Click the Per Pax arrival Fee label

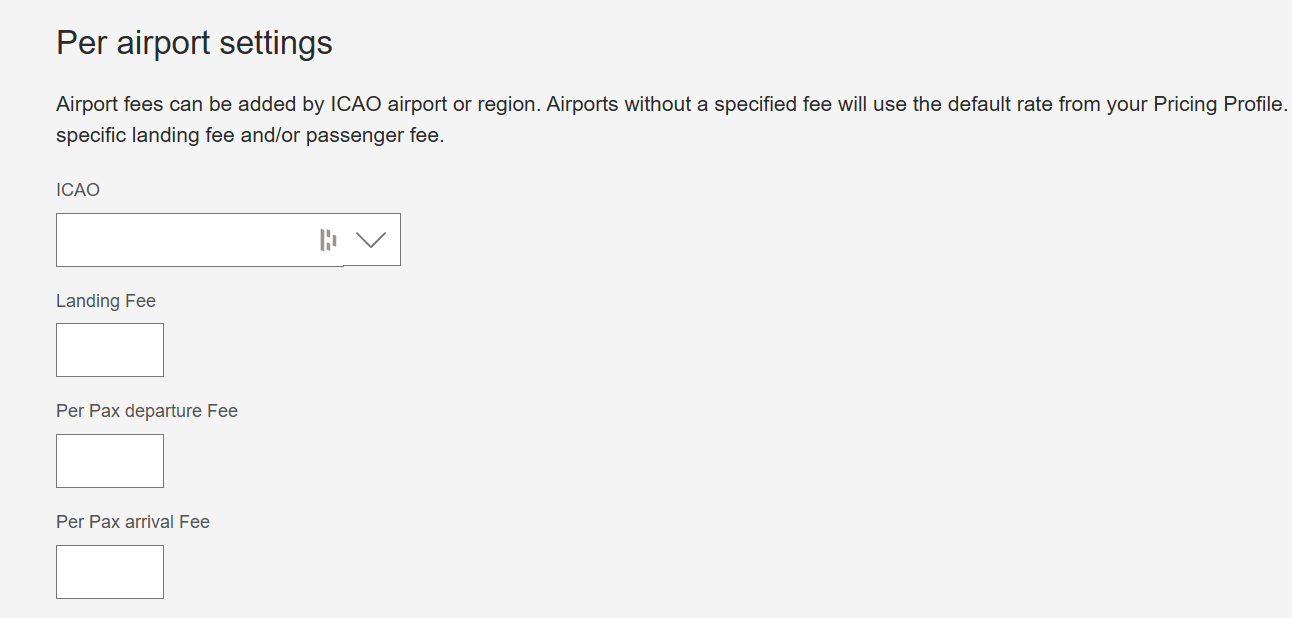tap(133, 522)
